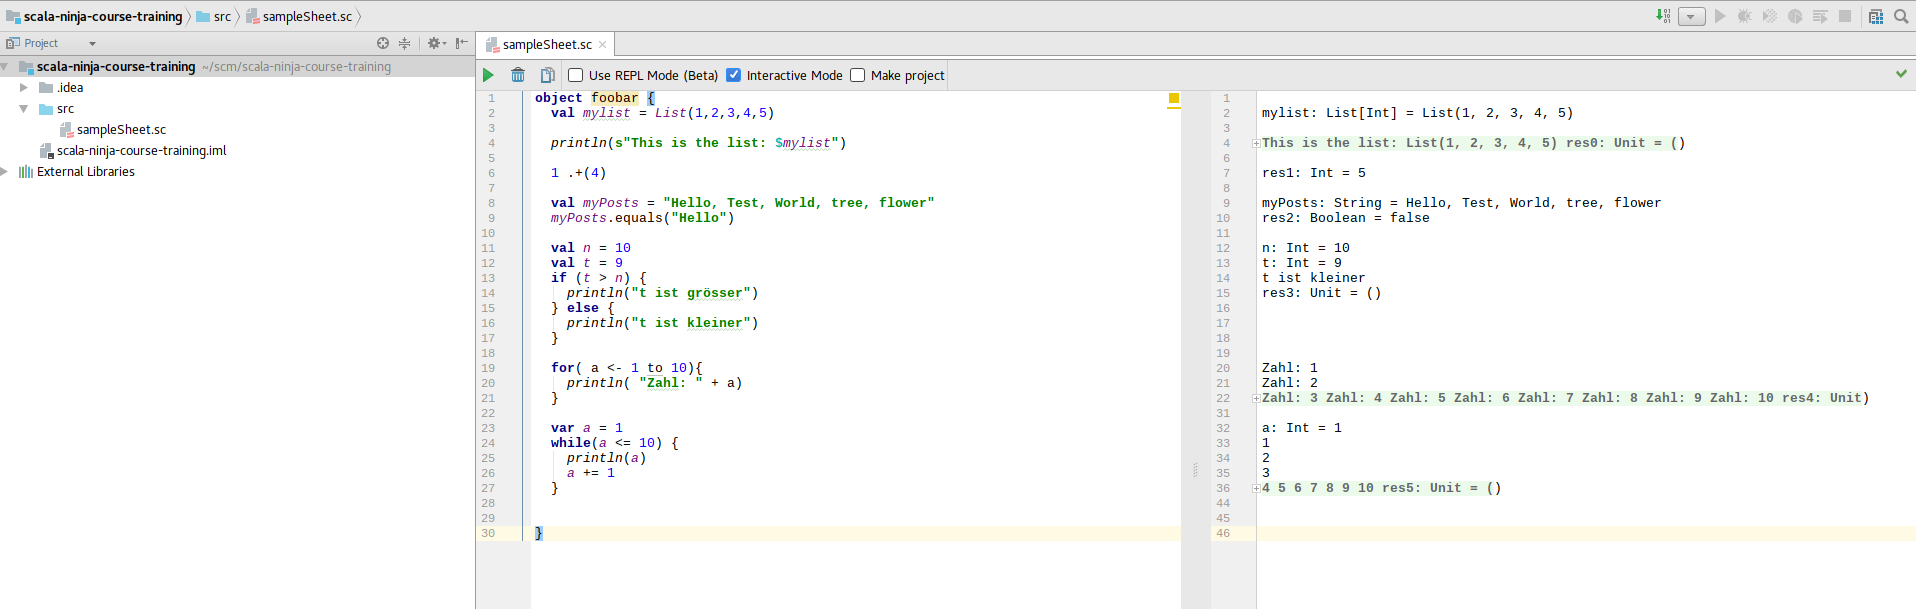Image resolution: width=1916 pixels, height=609 pixels.
Task: Expand the .idea folder
Action: click(24, 88)
